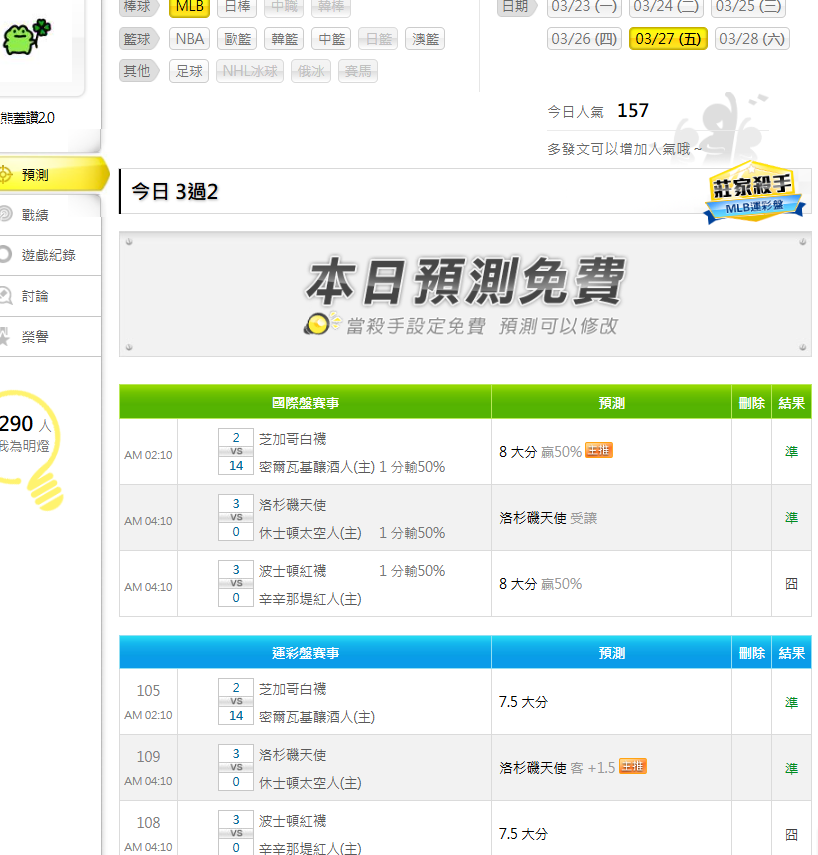Click the orange 主推 tag on 8 大分

598,451
